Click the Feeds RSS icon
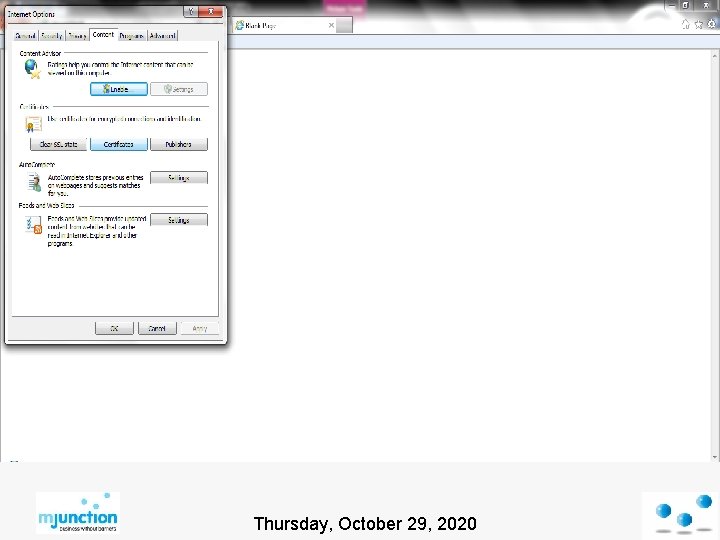Image resolution: width=720 pixels, height=540 pixels. [x=34, y=225]
